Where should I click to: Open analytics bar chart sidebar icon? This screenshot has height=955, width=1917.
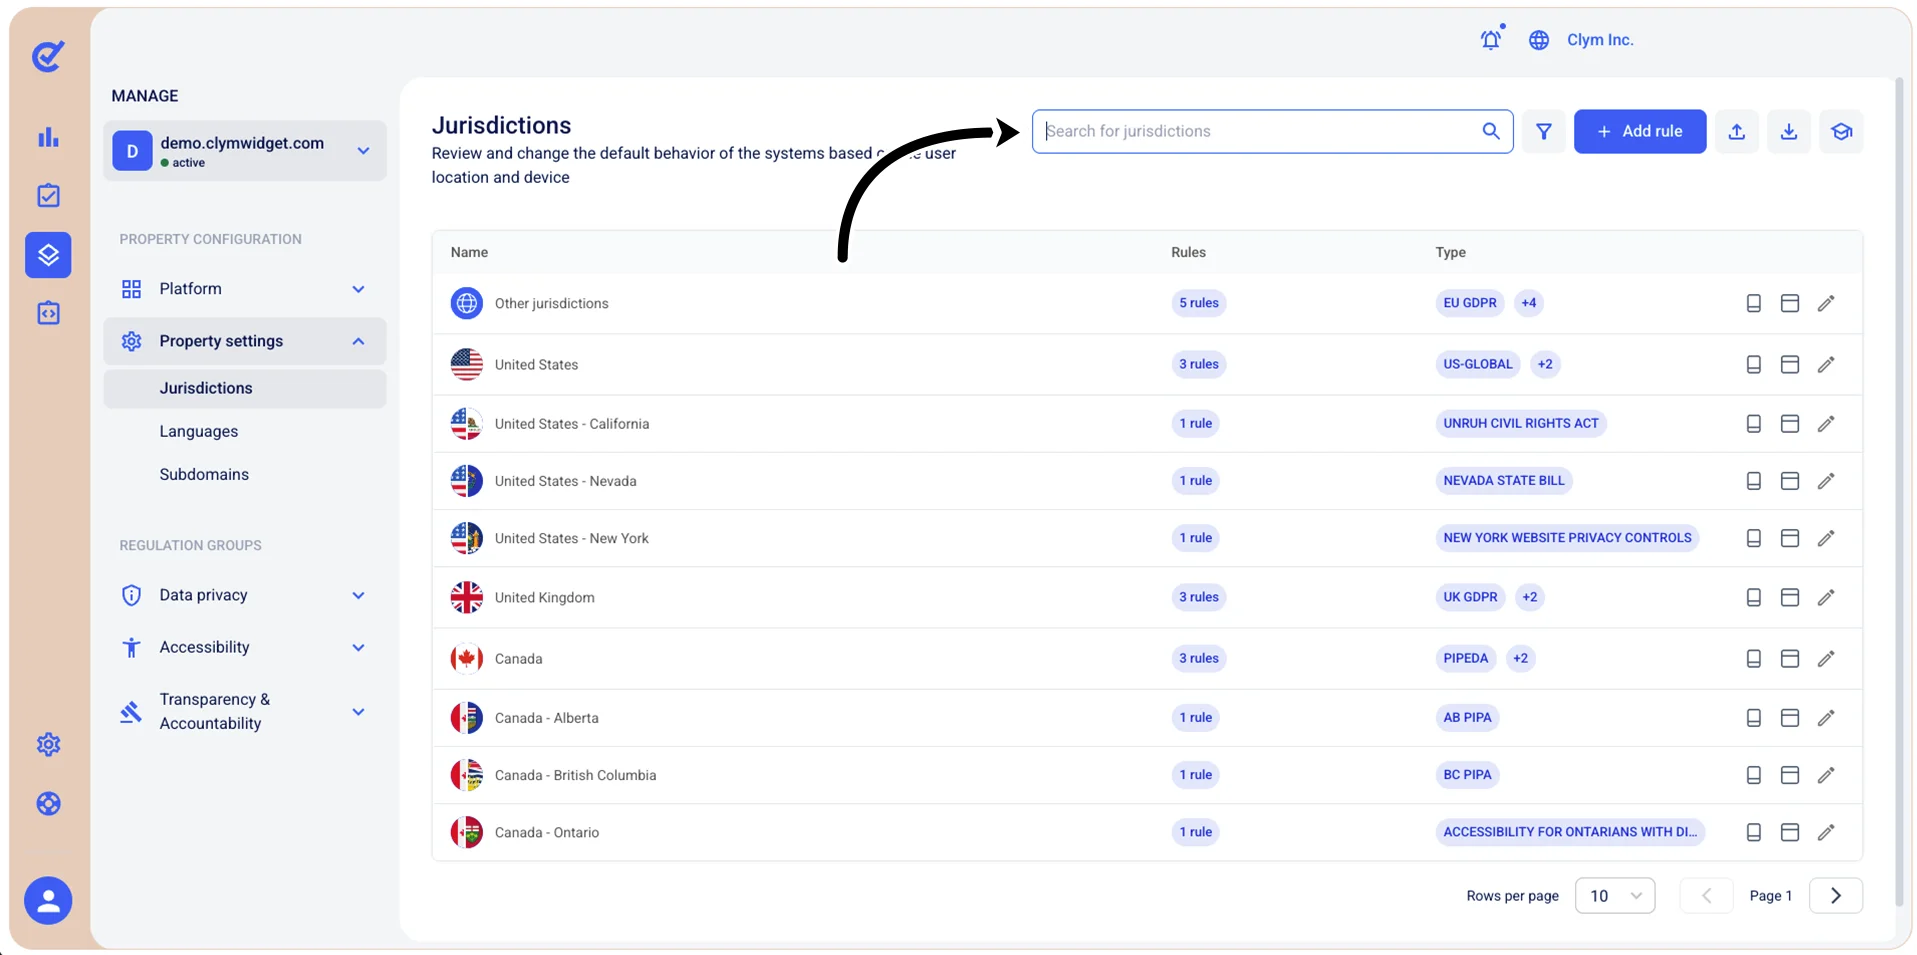point(48,137)
